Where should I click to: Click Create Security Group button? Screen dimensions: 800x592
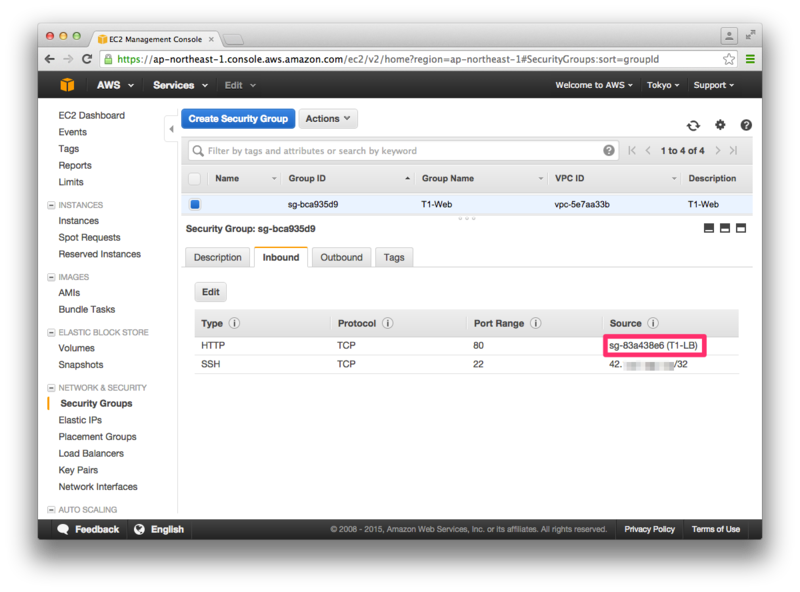238,118
